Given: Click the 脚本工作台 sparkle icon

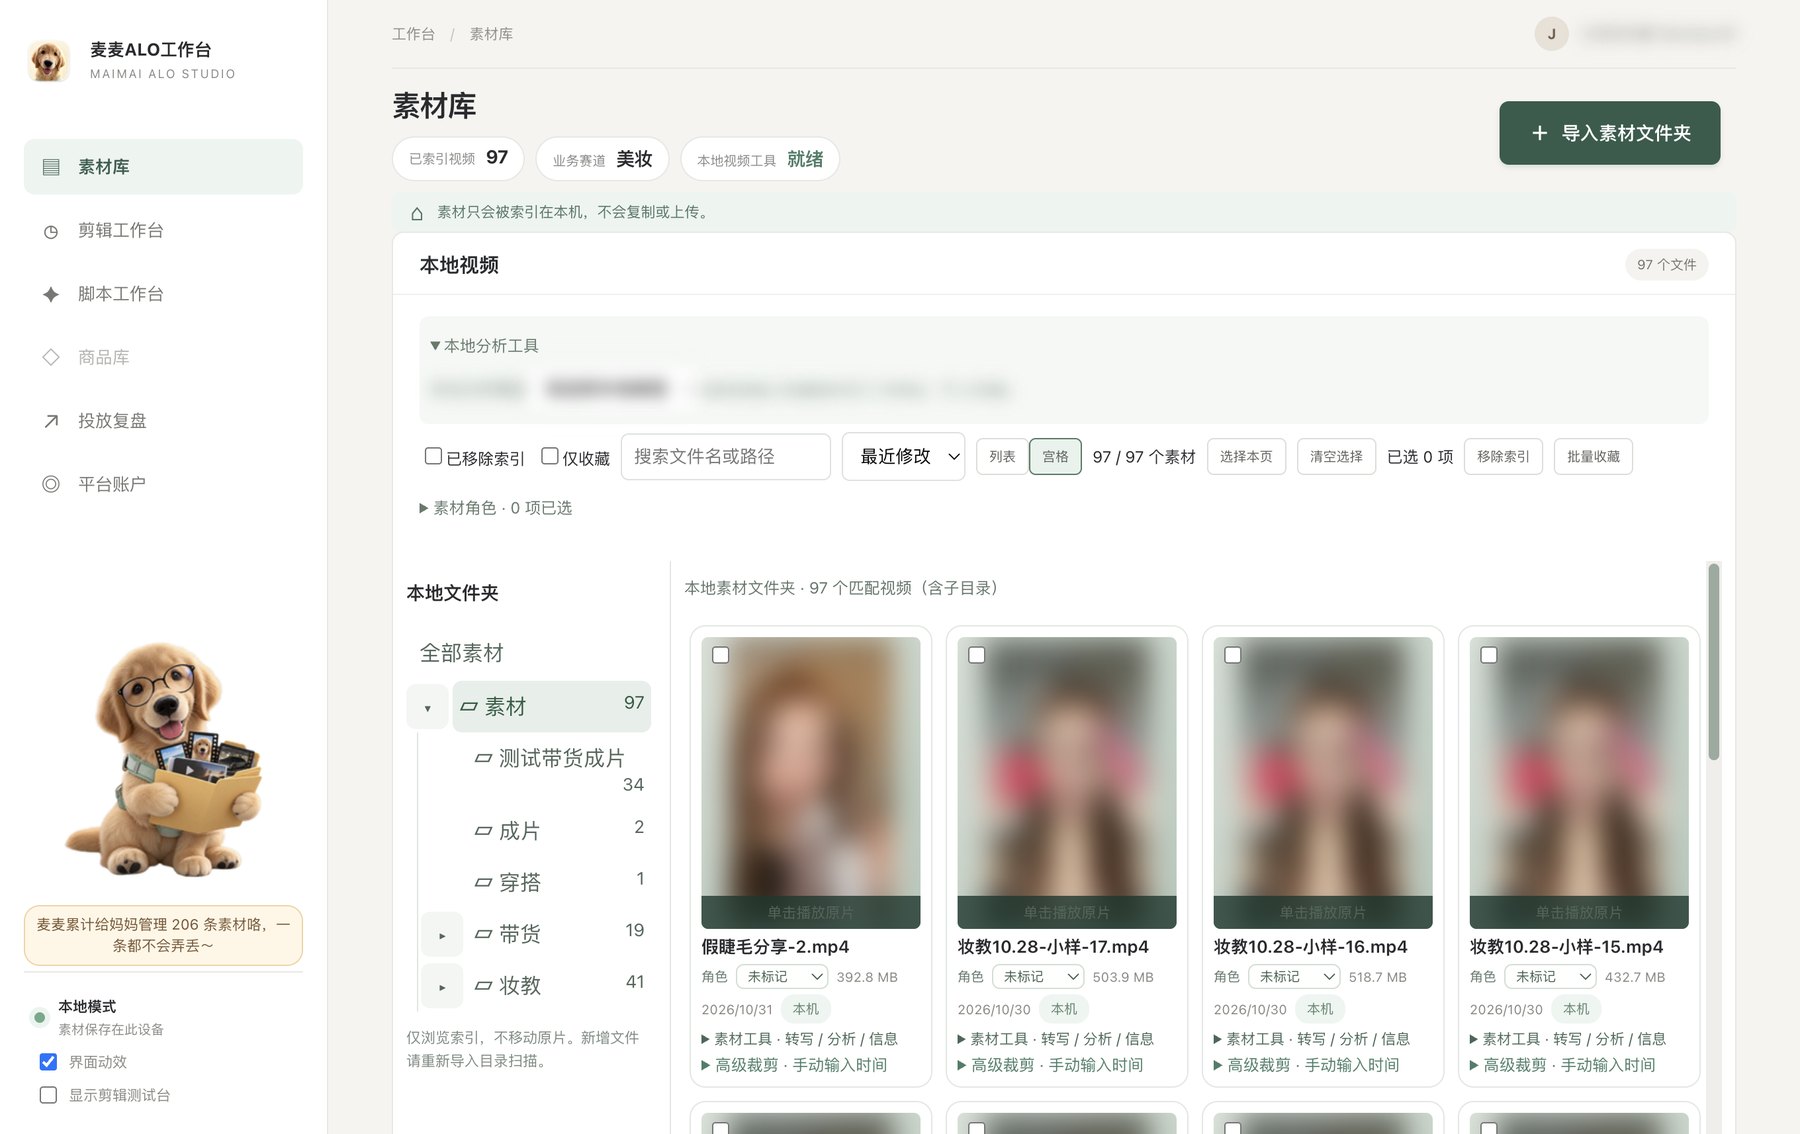Looking at the screenshot, I should click(51, 294).
